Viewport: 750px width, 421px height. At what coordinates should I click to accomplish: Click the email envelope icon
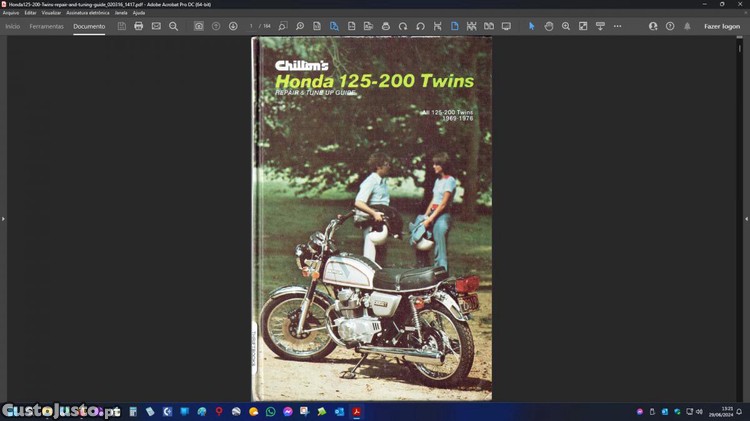coord(156,26)
